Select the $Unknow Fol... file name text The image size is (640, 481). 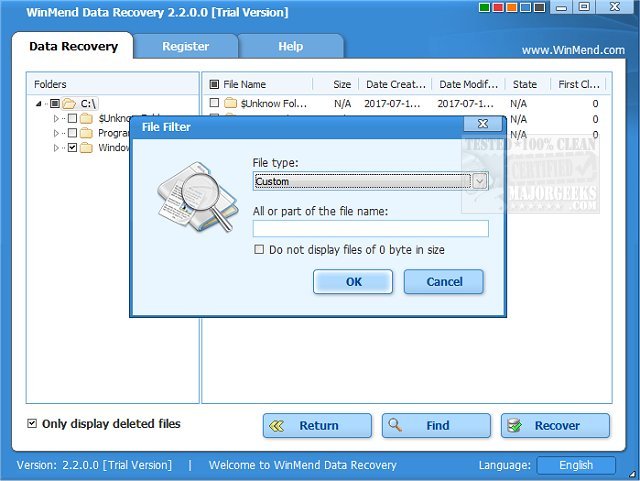coord(273,104)
